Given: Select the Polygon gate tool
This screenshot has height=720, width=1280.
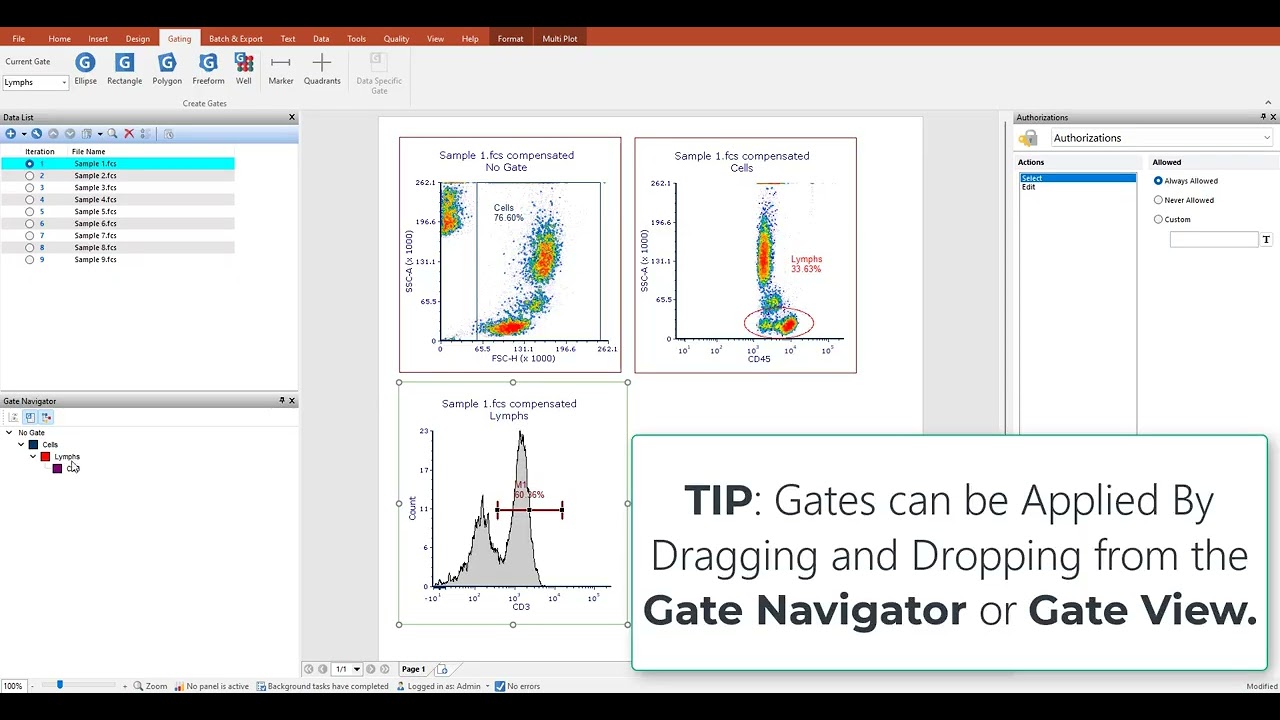Looking at the screenshot, I should click(167, 69).
